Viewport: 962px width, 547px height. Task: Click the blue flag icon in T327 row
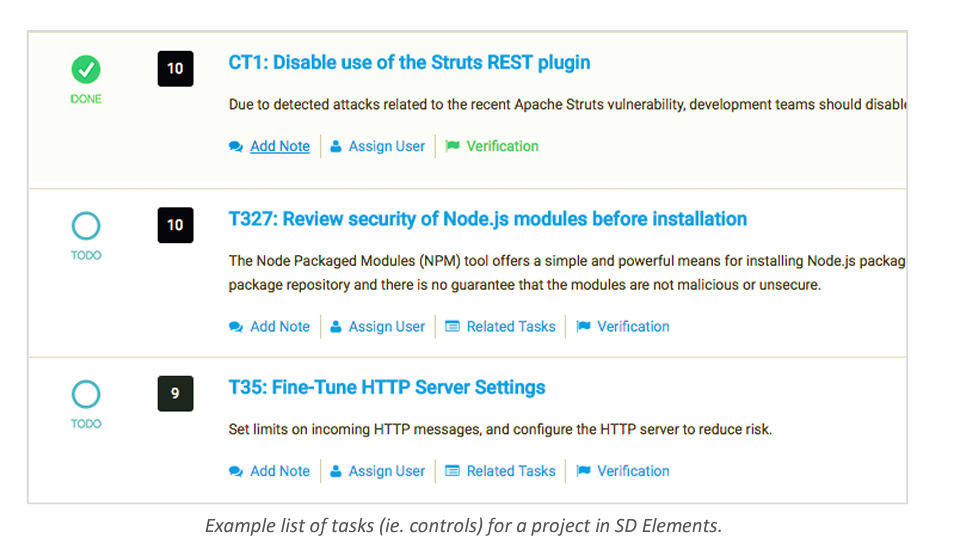click(583, 326)
